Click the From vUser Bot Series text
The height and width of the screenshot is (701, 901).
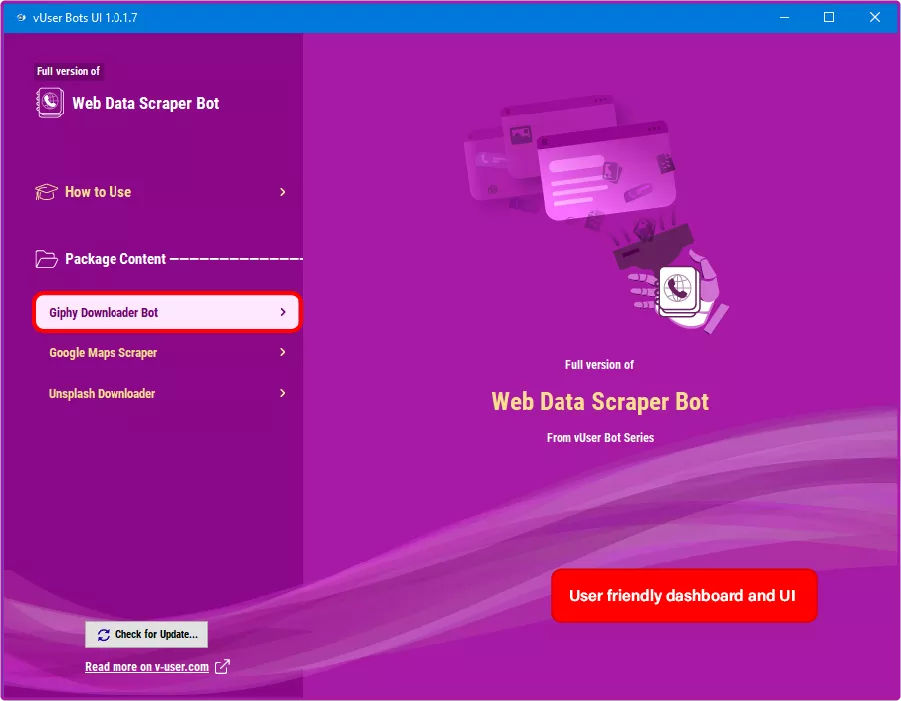click(600, 438)
